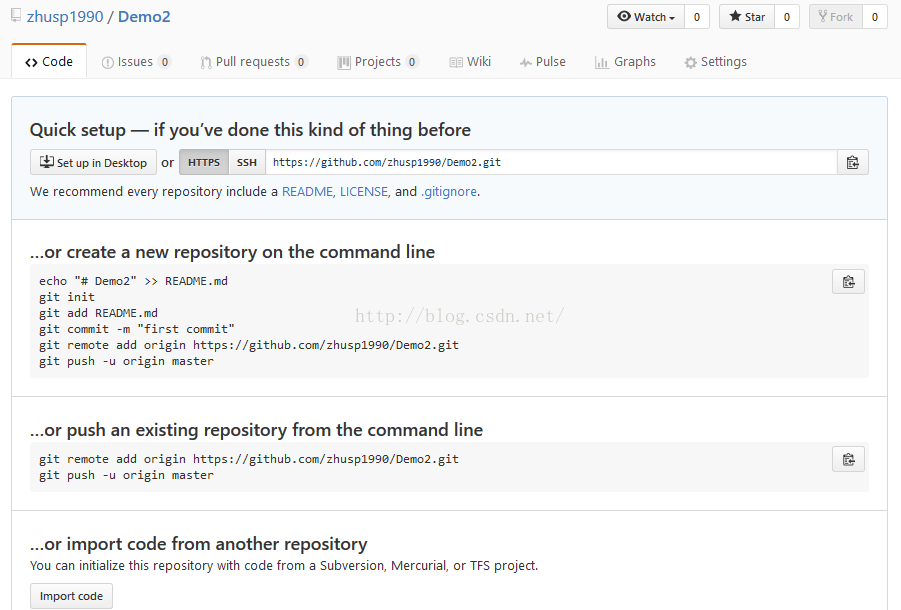Open the Settings gear tab
This screenshot has width=901, height=610.
[715, 61]
